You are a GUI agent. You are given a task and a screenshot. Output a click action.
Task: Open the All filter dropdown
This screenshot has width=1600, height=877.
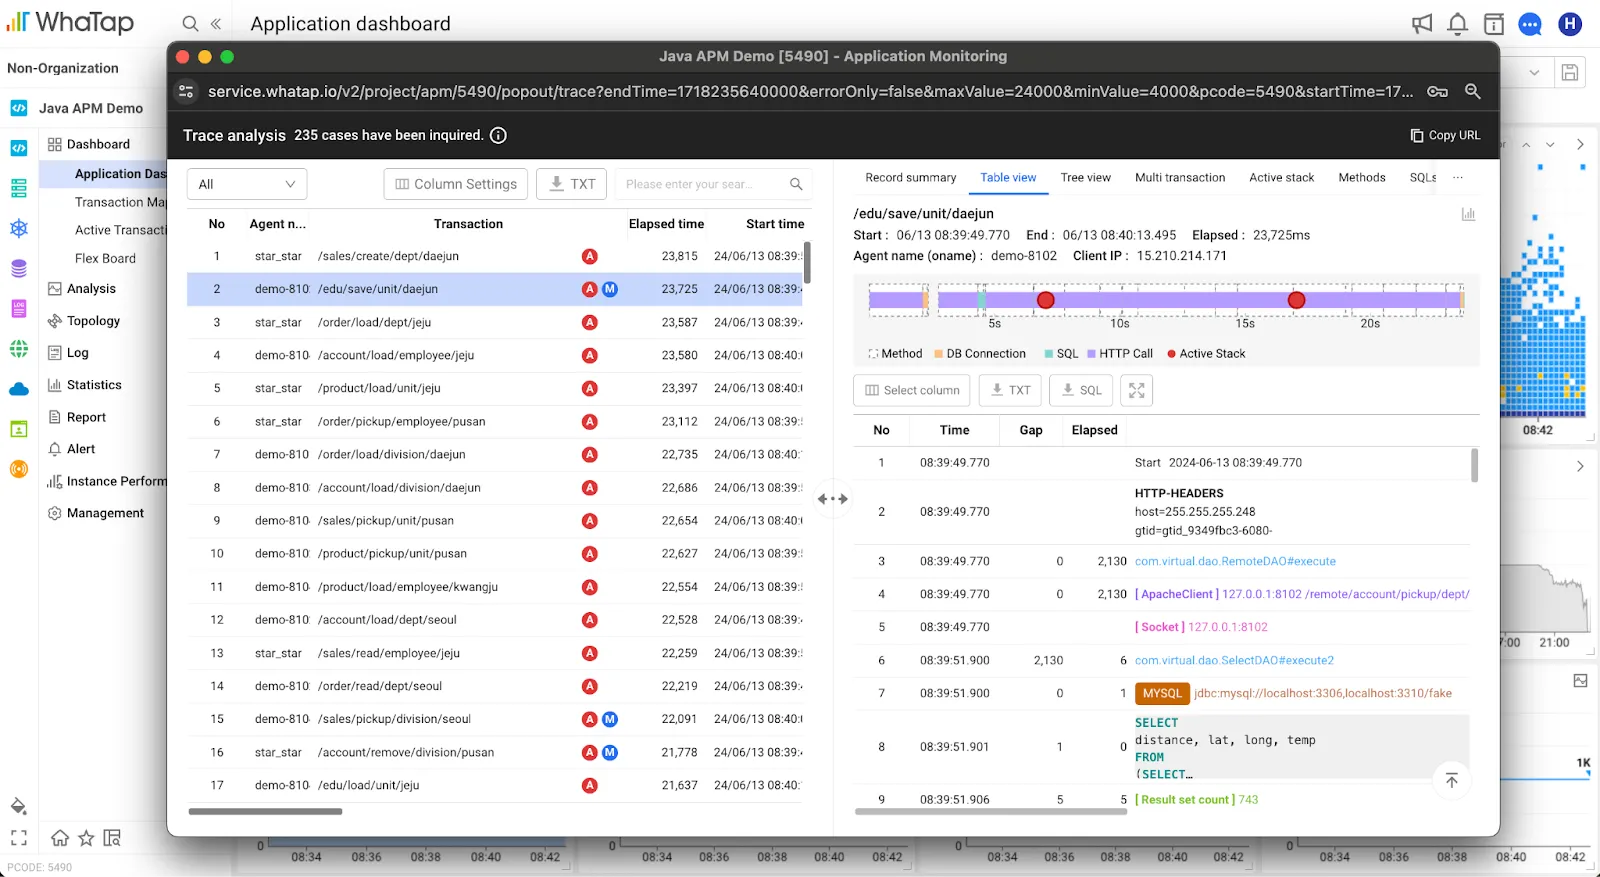point(247,184)
